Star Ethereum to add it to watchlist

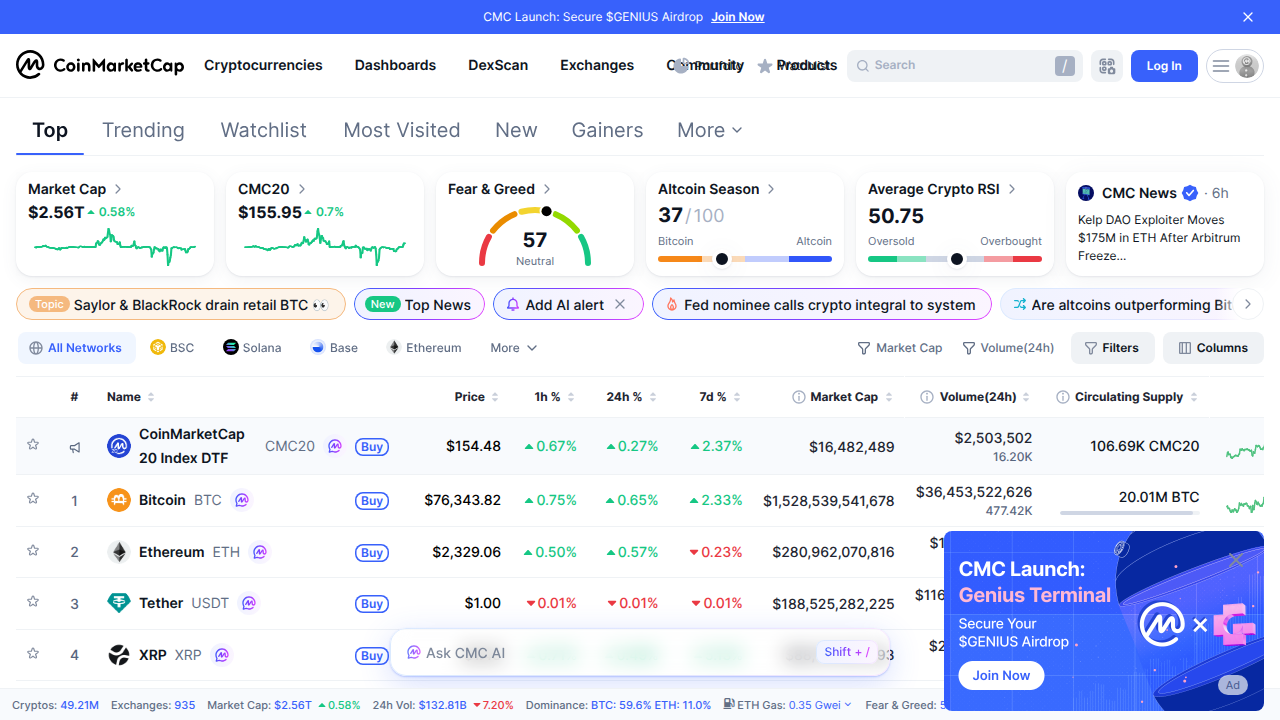[32, 551]
